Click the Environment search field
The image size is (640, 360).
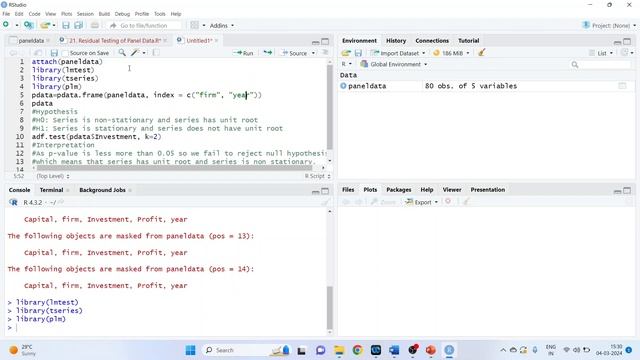pos(600,64)
